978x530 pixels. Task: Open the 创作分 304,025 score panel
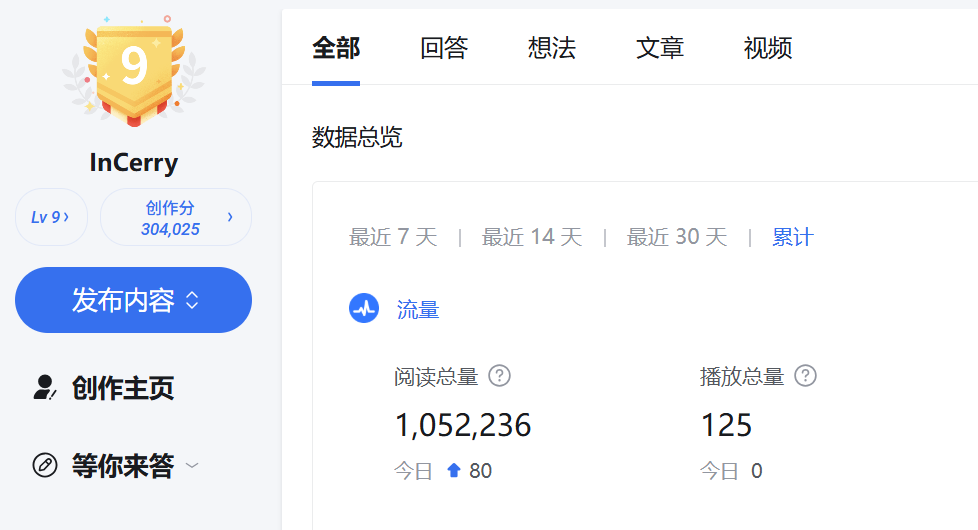(x=176, y=217)
